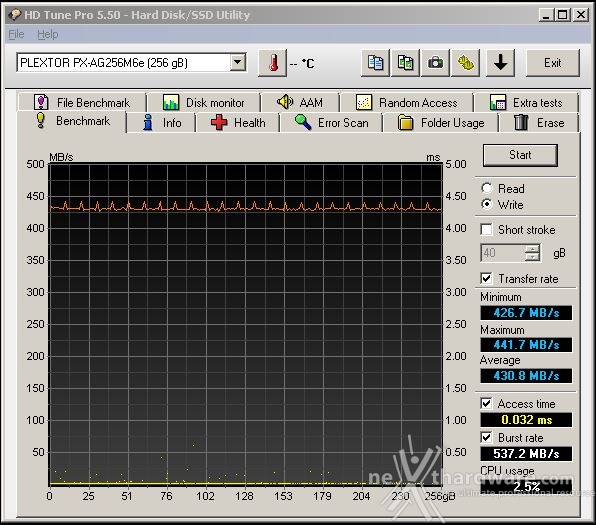This screenshot has width=596, height=525.
Task: Select the Read radio button
Action: click(x=487, y=188)
